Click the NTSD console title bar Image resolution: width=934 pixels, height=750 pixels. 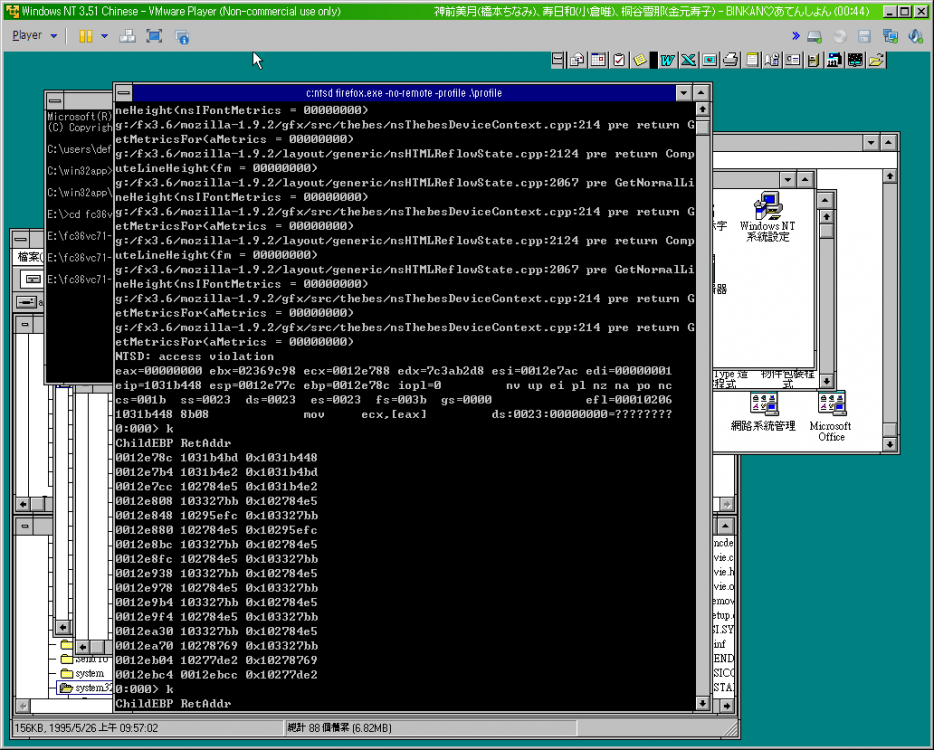(x=400, y=93)
